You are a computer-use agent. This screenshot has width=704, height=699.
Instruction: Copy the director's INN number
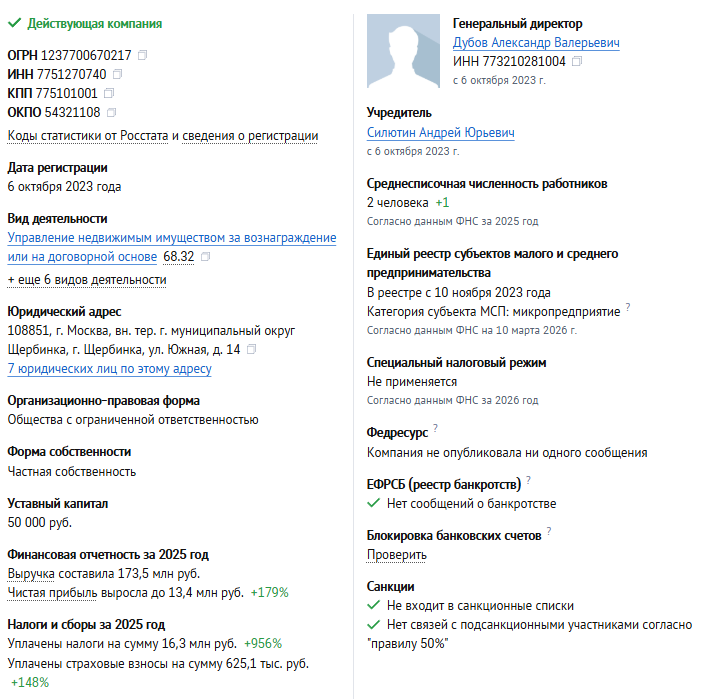pyautogui.click(x=577, y=61)
